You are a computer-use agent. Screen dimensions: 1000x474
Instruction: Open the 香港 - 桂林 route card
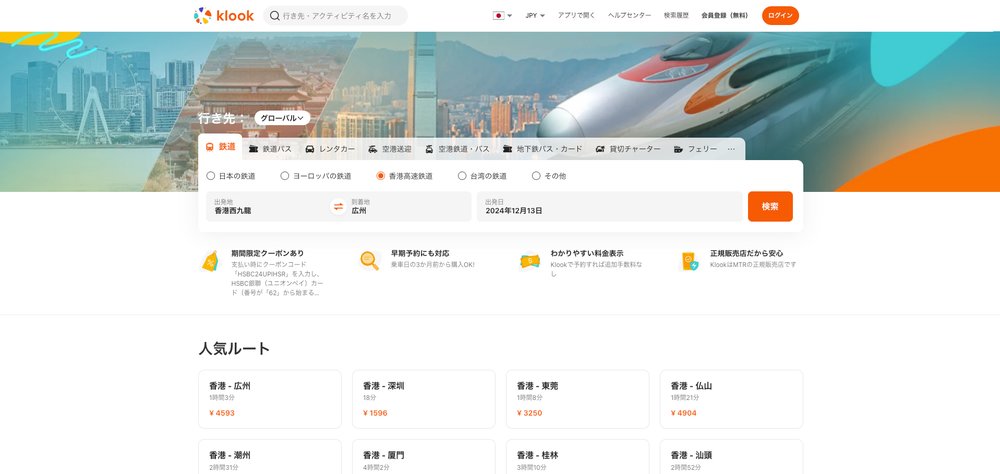(x=577, y=457)
